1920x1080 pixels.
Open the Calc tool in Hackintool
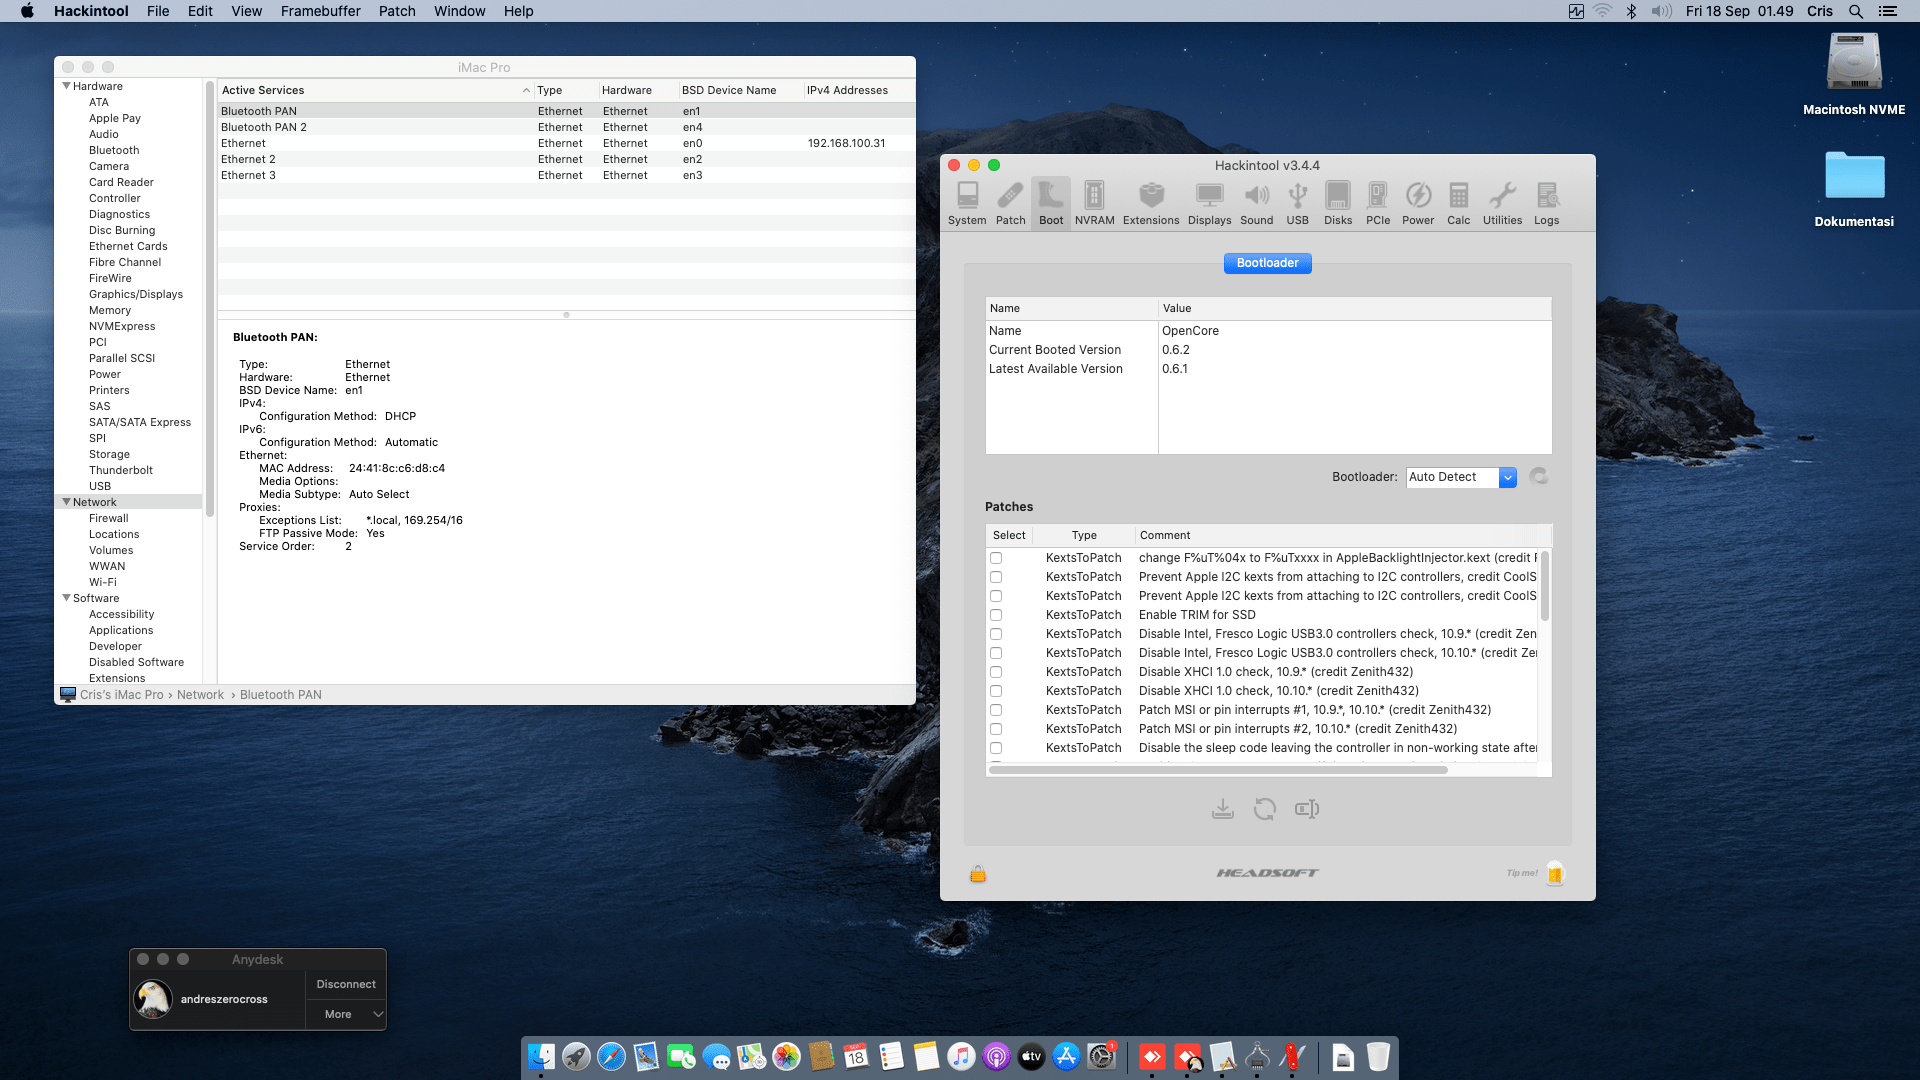[1458, 204]
